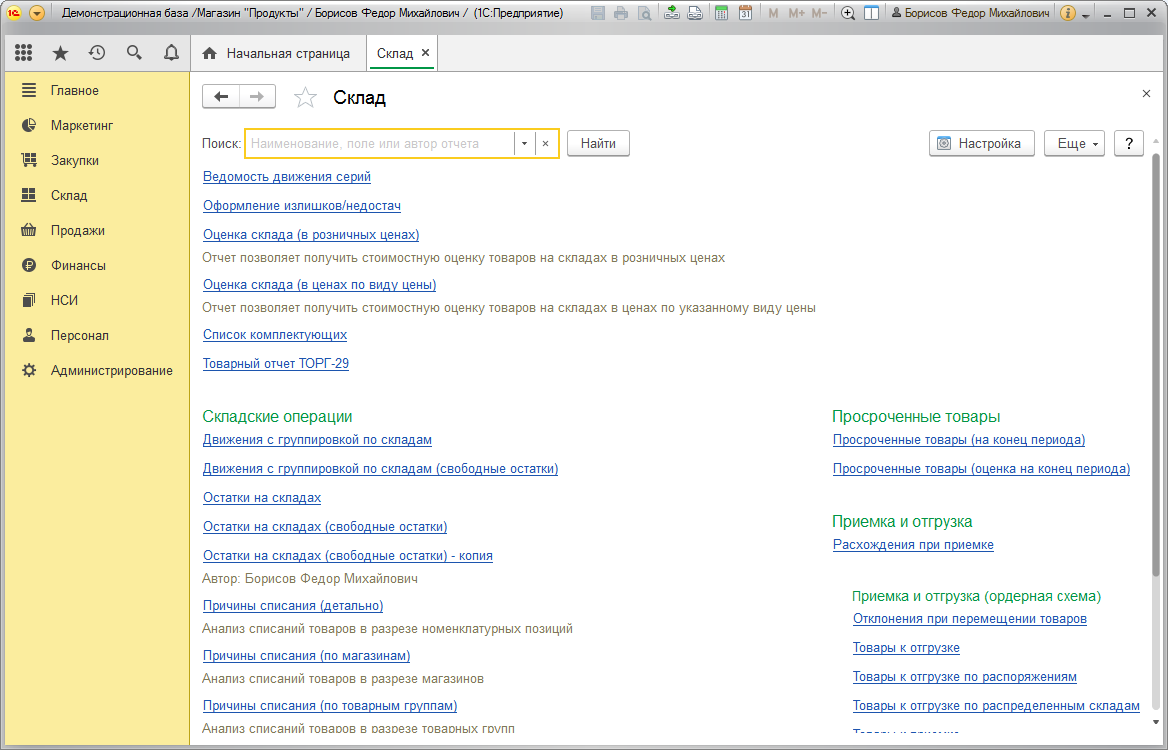Switch to Начальная страница tab
Screen dimensions: 1168x750
[278, 54]
